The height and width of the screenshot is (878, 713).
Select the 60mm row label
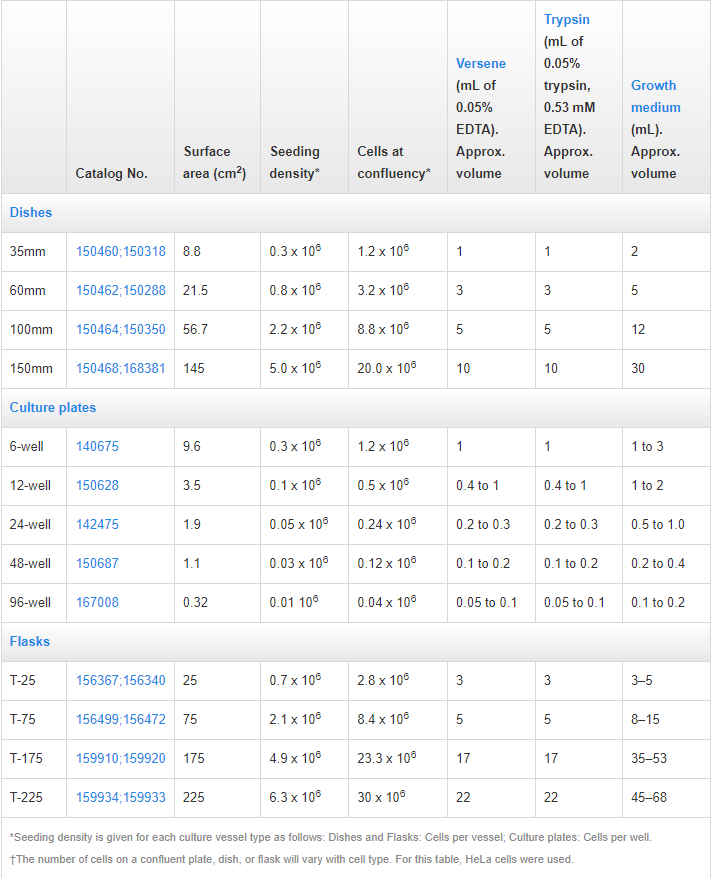point(27,291)
